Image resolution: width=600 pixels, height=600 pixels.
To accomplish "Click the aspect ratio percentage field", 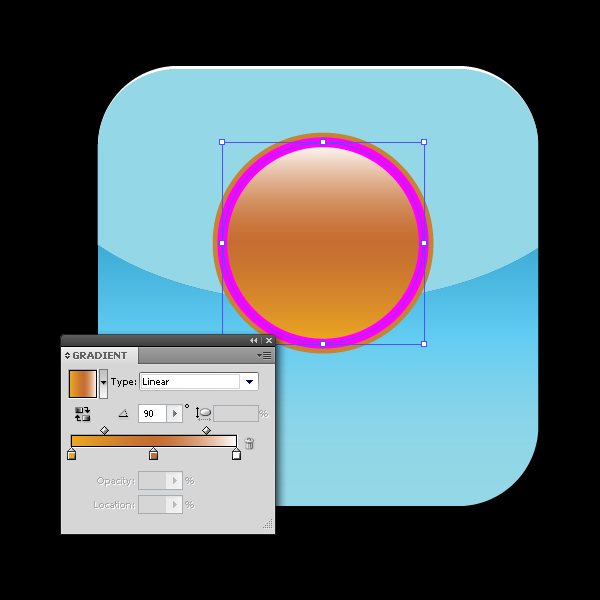I will pos(236,414).
